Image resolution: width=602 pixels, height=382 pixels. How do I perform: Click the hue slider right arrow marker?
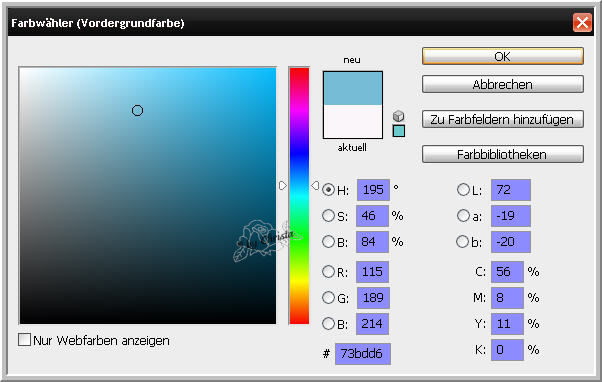pyautogui.click(x=315, y=186)
